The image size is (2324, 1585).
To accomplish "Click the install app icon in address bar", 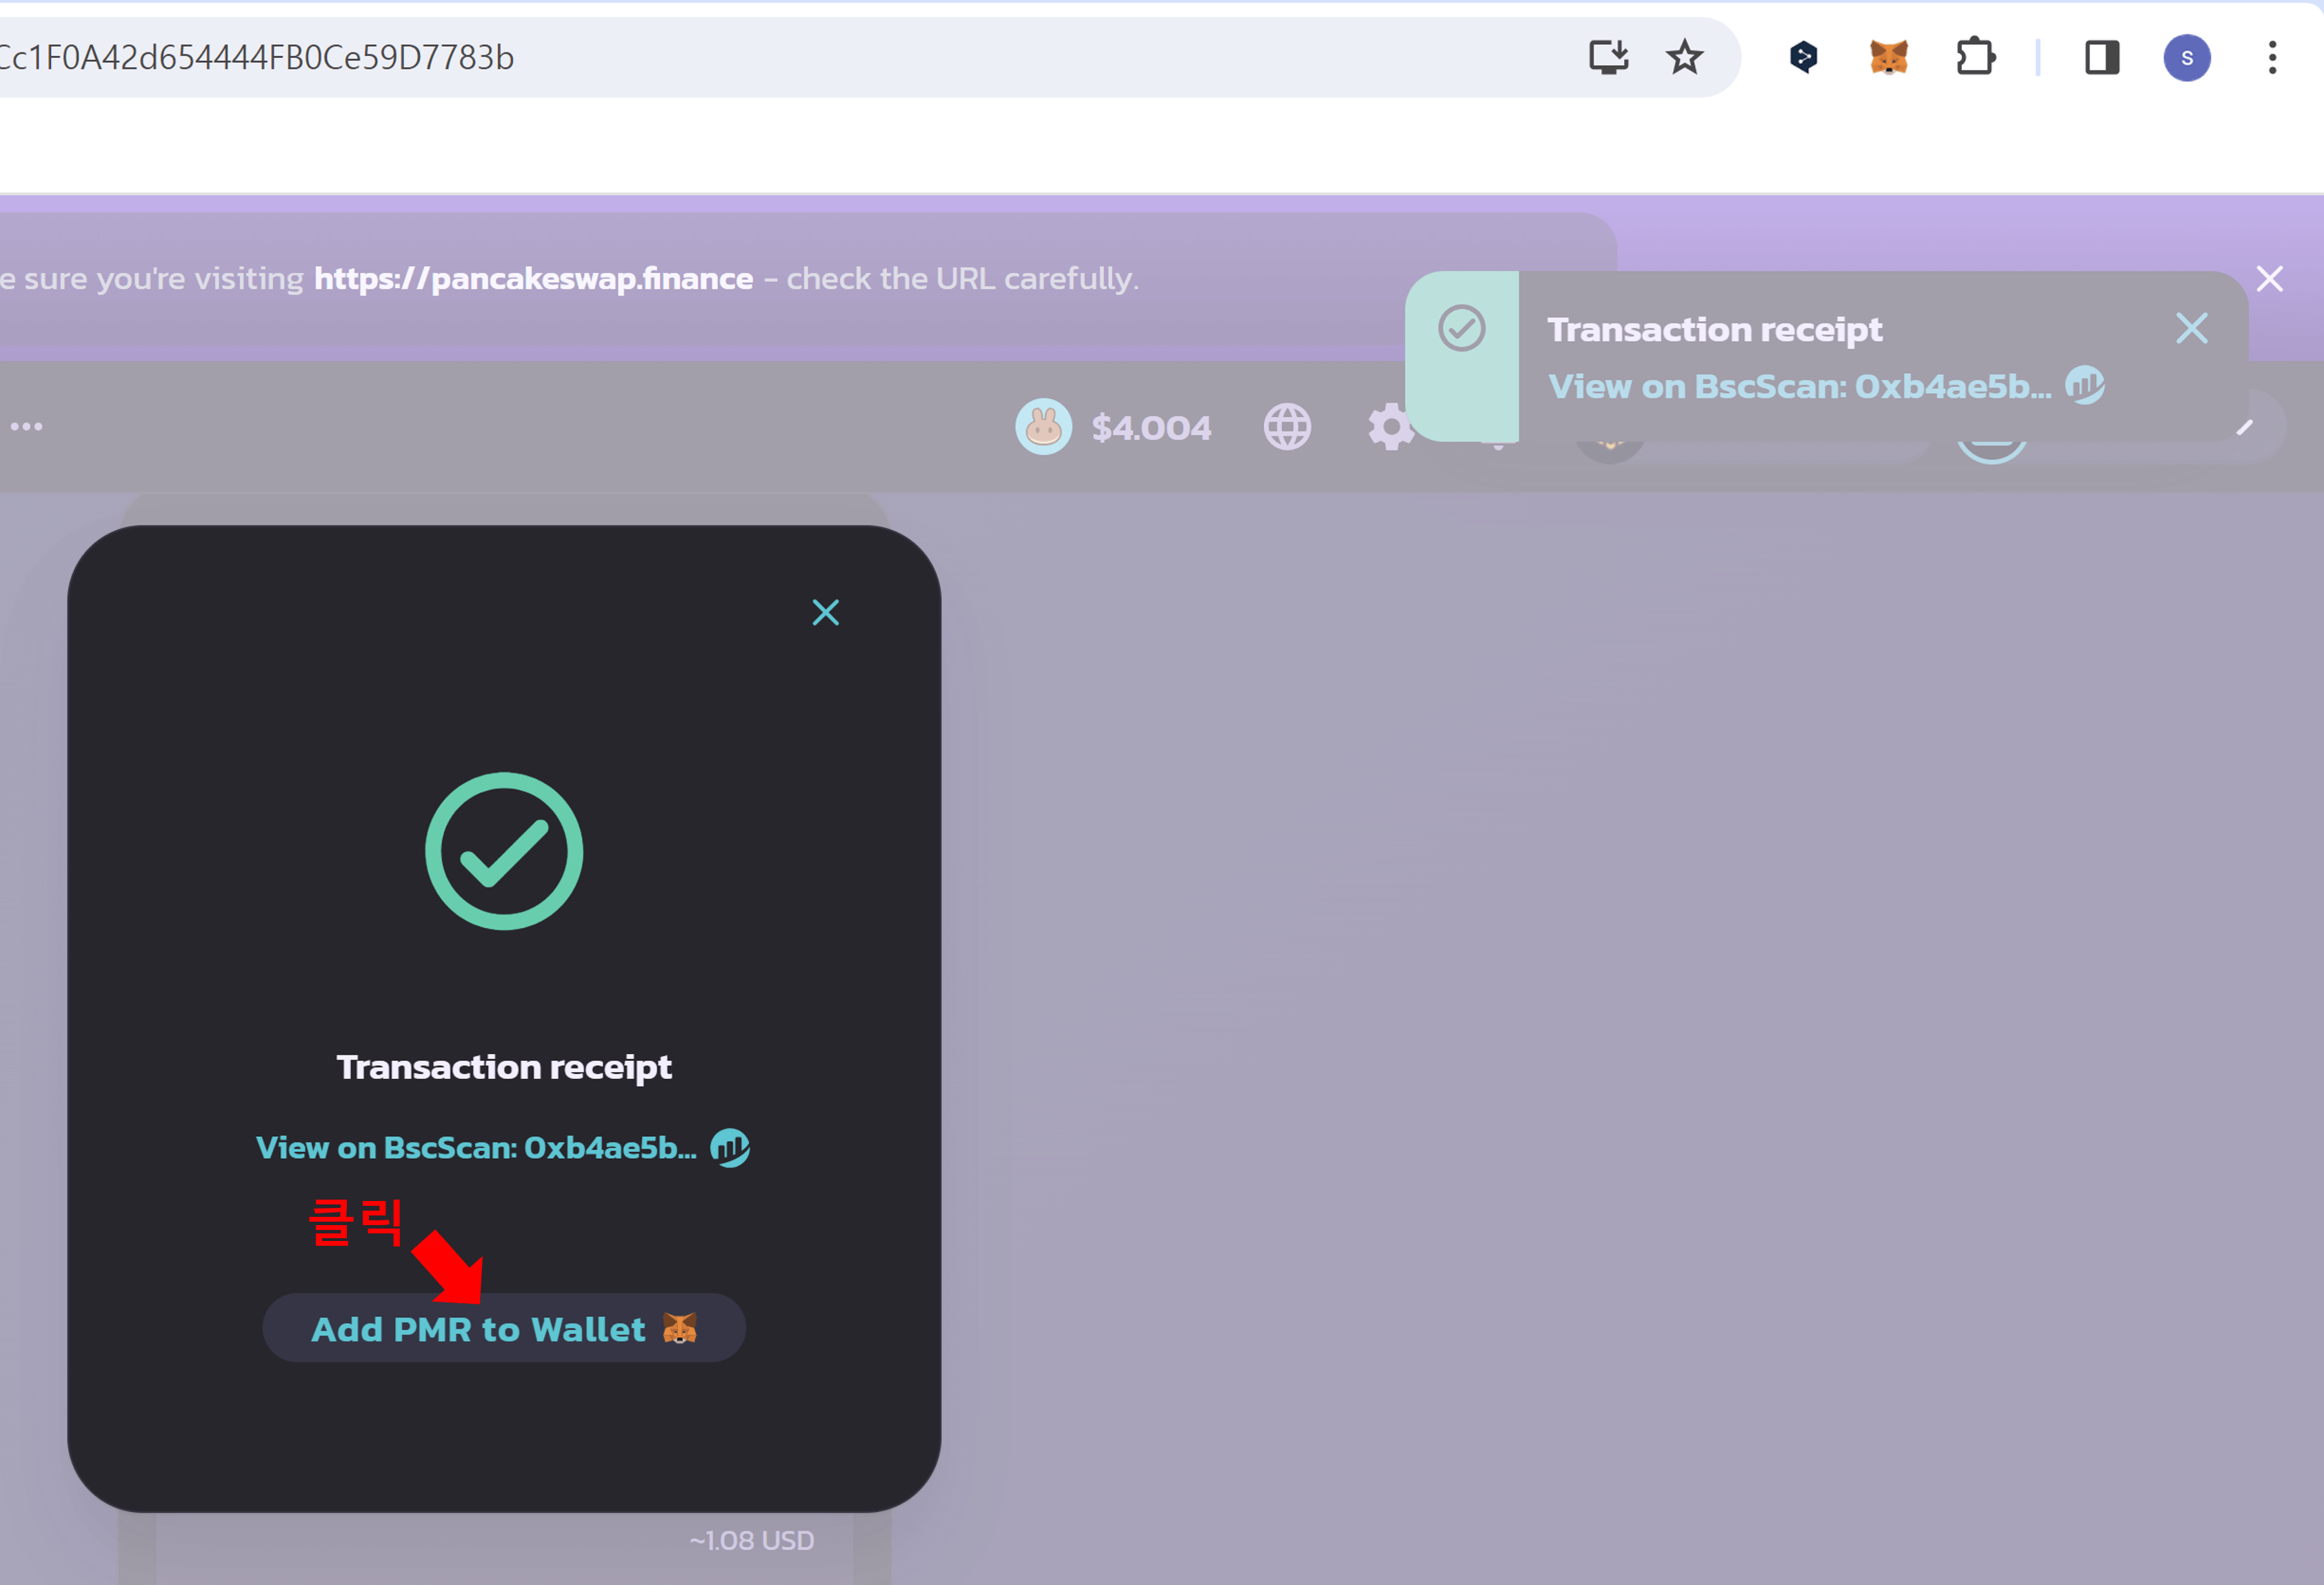I will click(x=1608, y=57).
